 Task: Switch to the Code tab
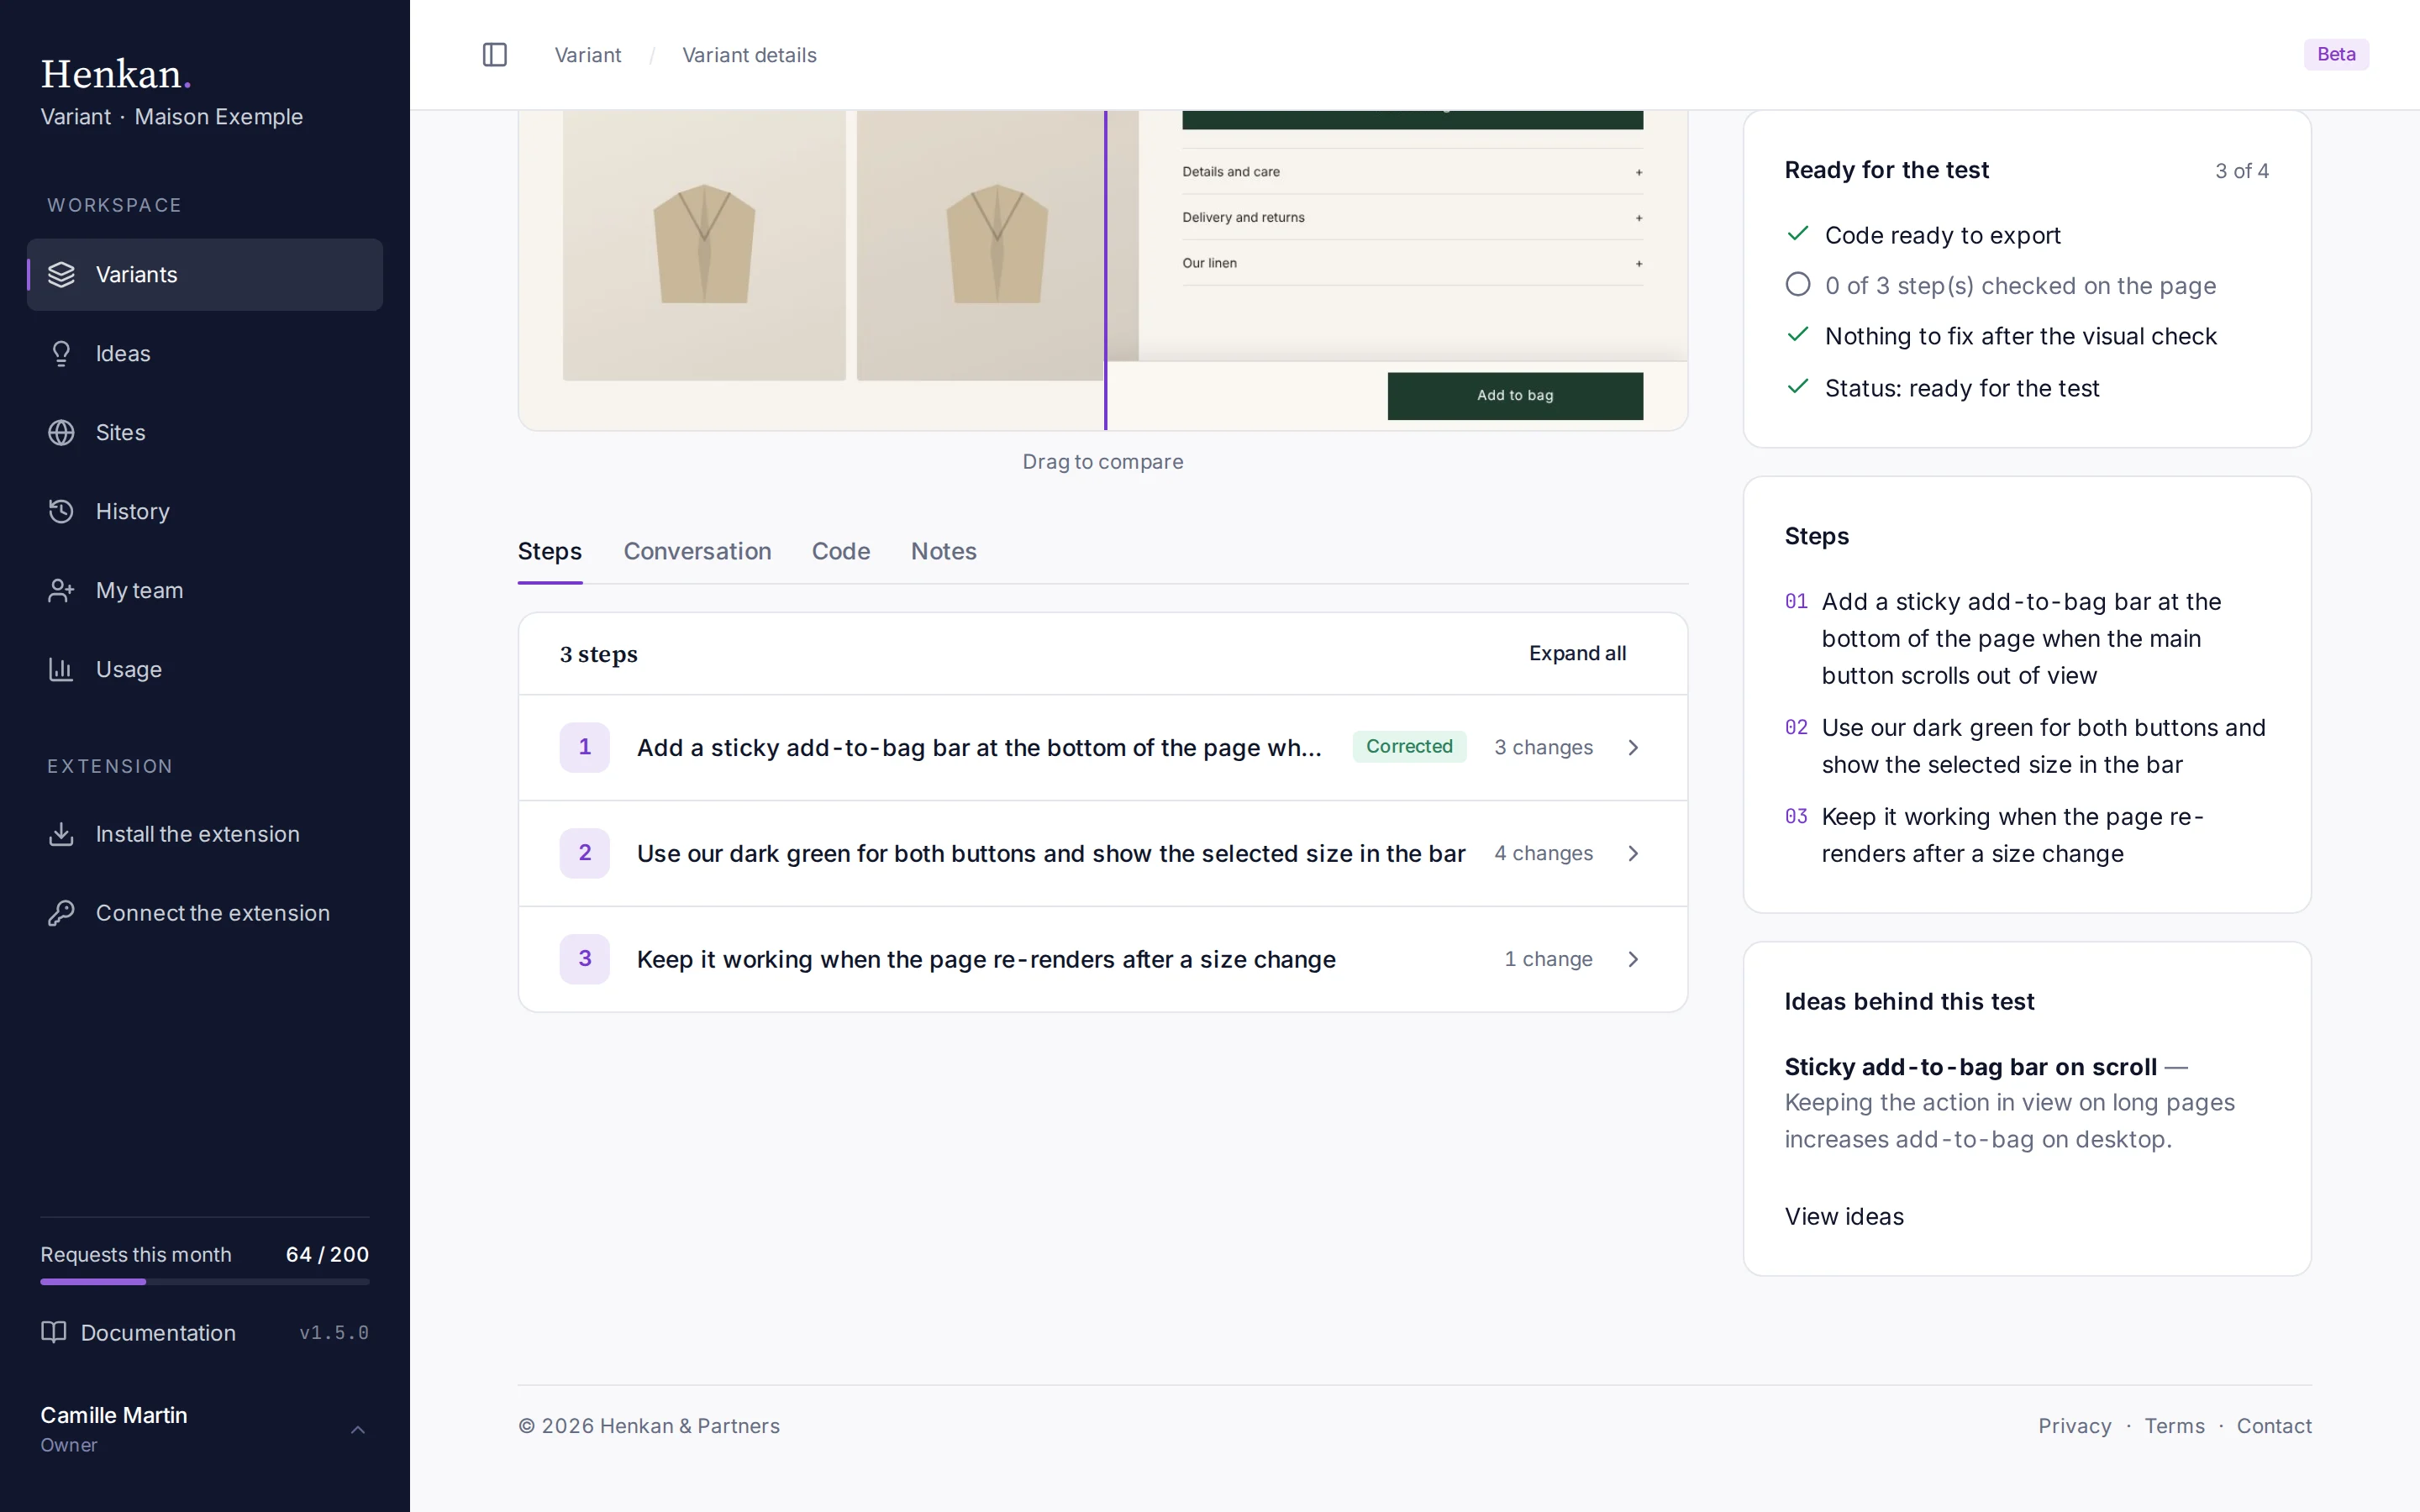(841, 552)
